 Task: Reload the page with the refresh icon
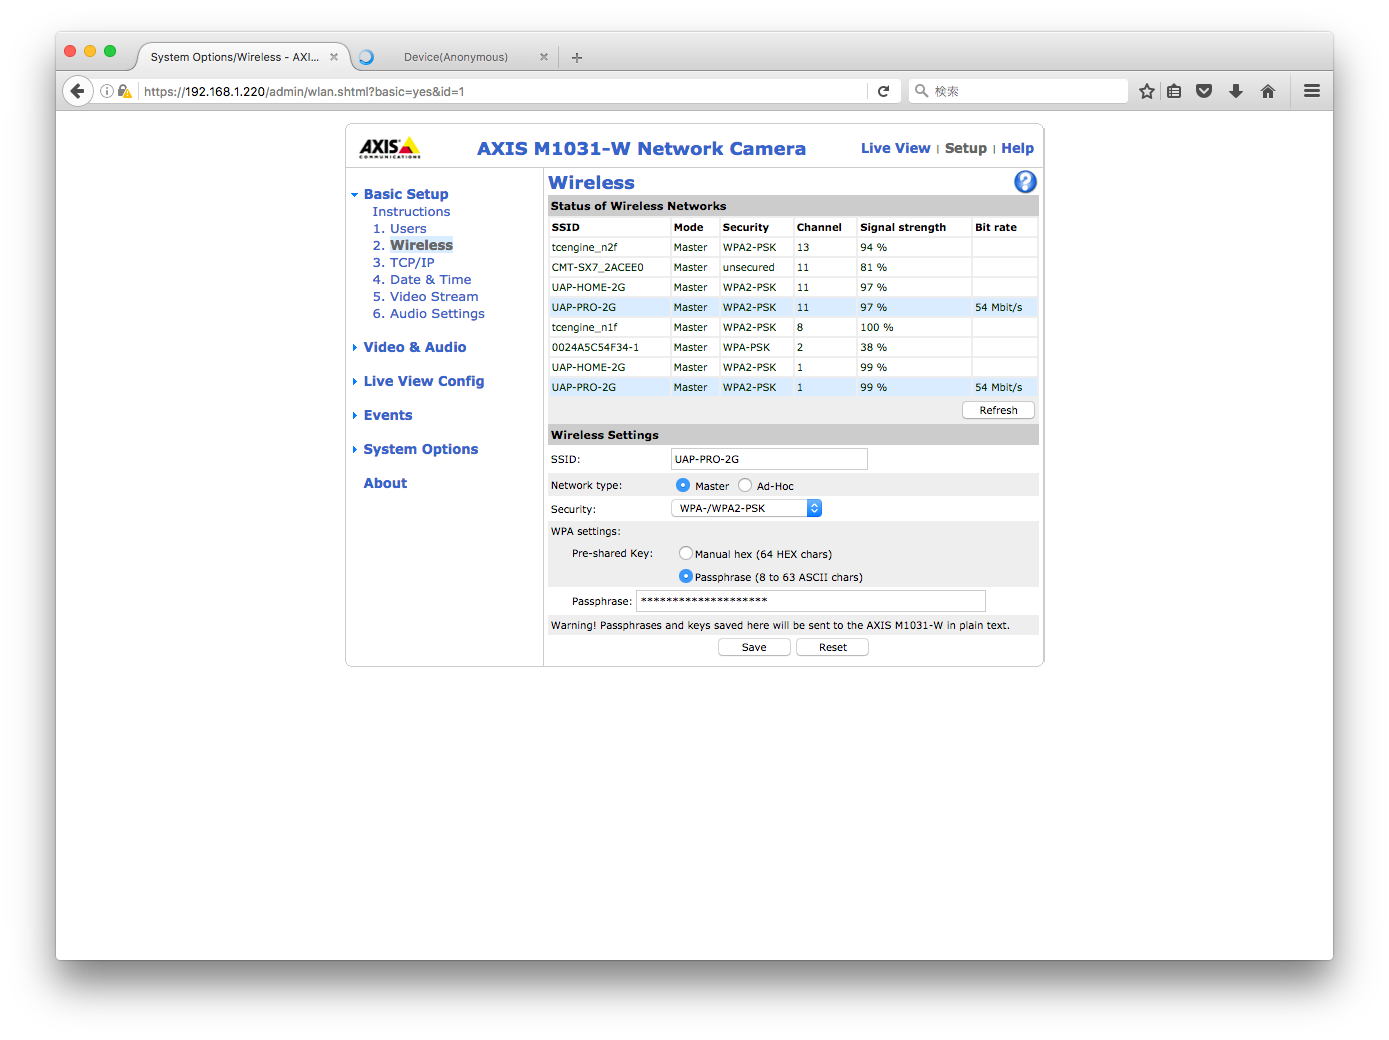(884, 91)
